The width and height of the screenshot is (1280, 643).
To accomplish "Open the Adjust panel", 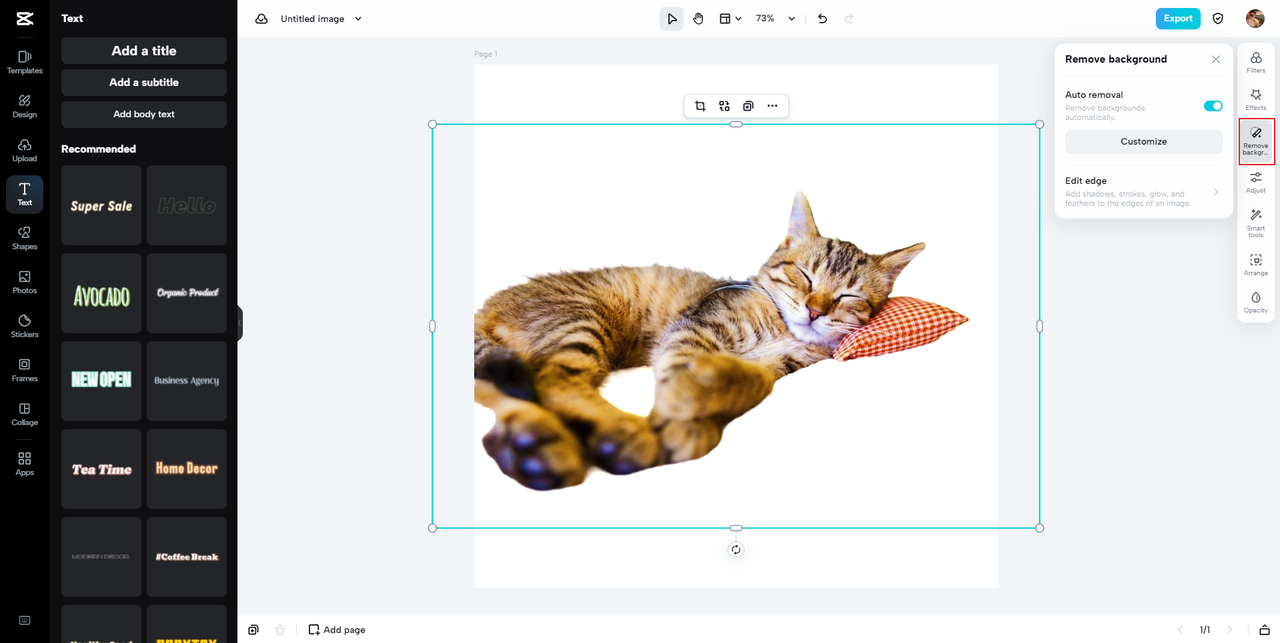I will coord(1256,182).
